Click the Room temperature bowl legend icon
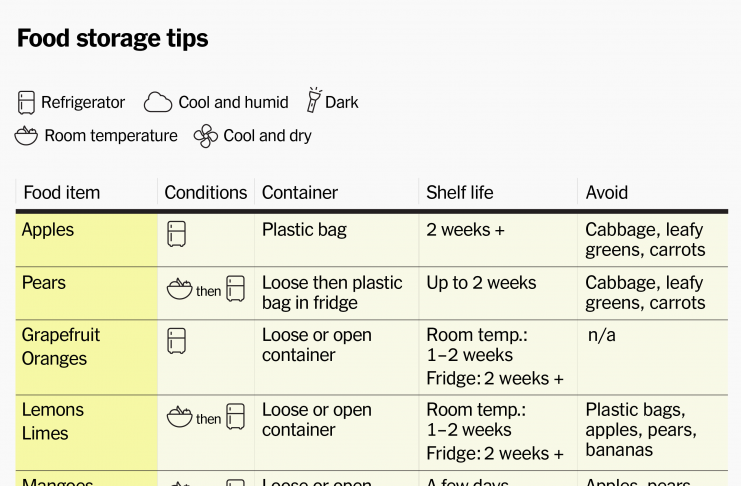Screen dimensions: 741x486 click(26, 136)
